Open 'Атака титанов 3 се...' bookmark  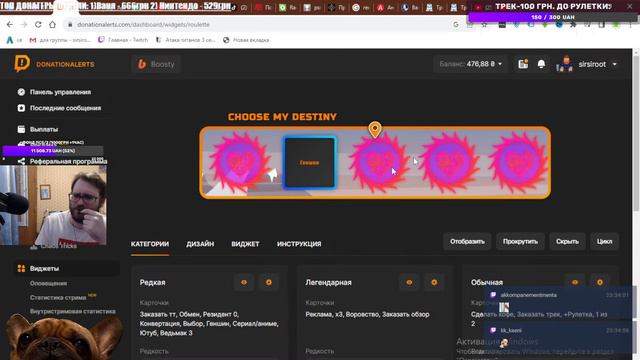click(185, 40)
